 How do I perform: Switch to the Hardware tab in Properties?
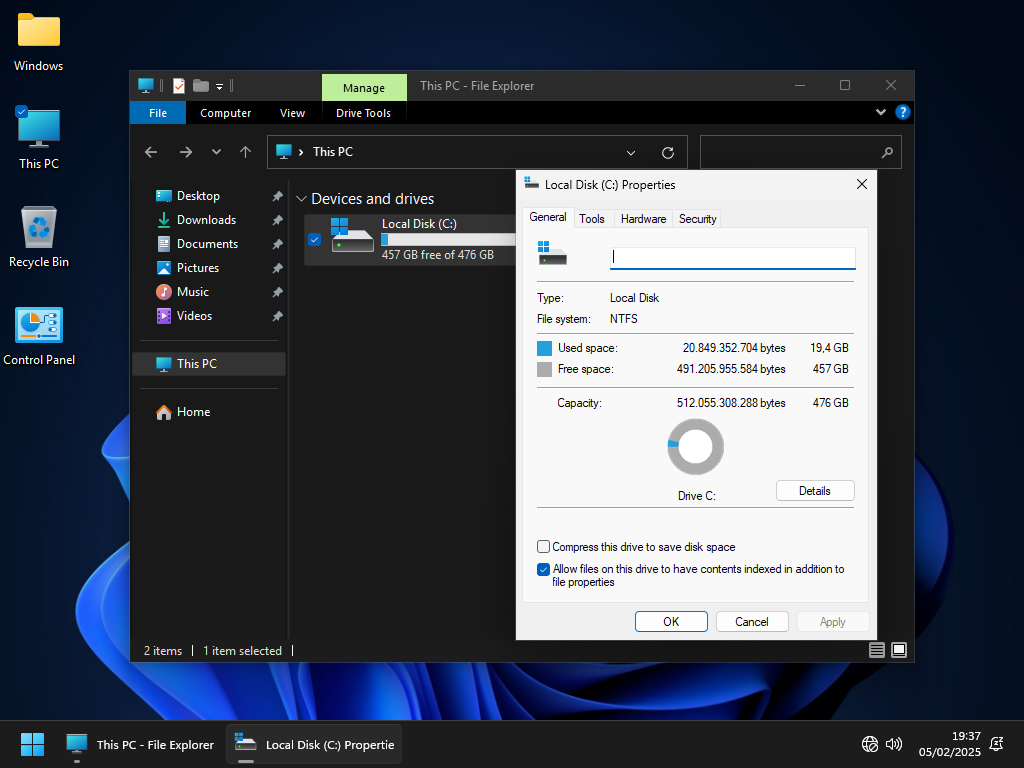643,219
